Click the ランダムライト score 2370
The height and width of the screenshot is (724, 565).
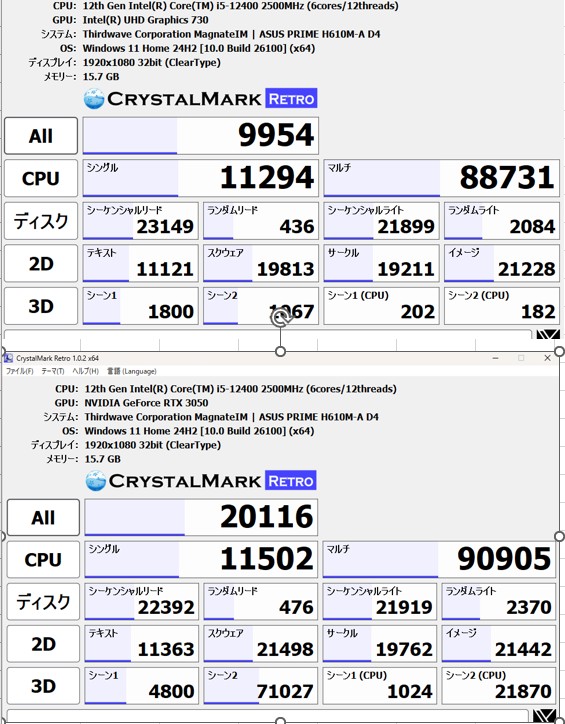pyautogui.click(x=499, y=602)
